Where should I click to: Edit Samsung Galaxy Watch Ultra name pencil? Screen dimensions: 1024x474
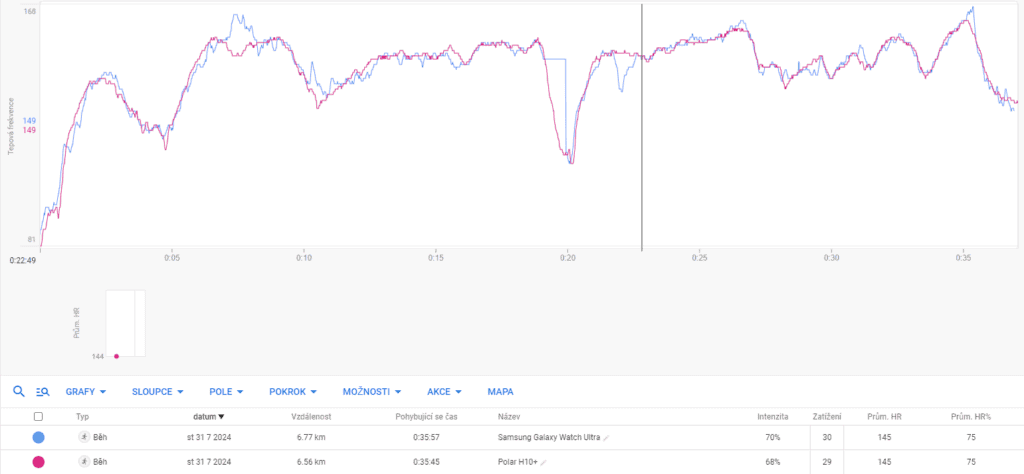606,438
